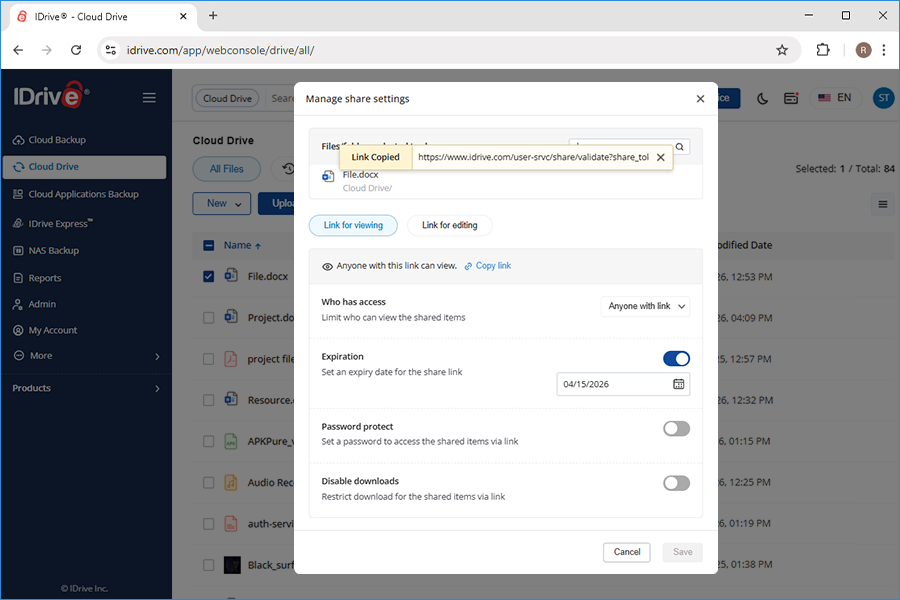Image resolution: width=900 pixels, height=600 pixels.
Task: Open the New dropdown button
Action: point(222,203)
